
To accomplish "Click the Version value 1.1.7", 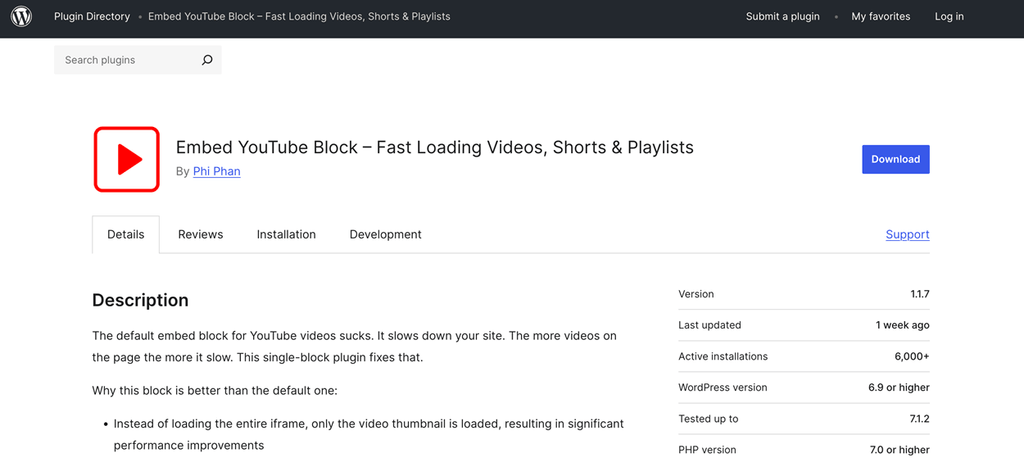I will click(920, 294).
